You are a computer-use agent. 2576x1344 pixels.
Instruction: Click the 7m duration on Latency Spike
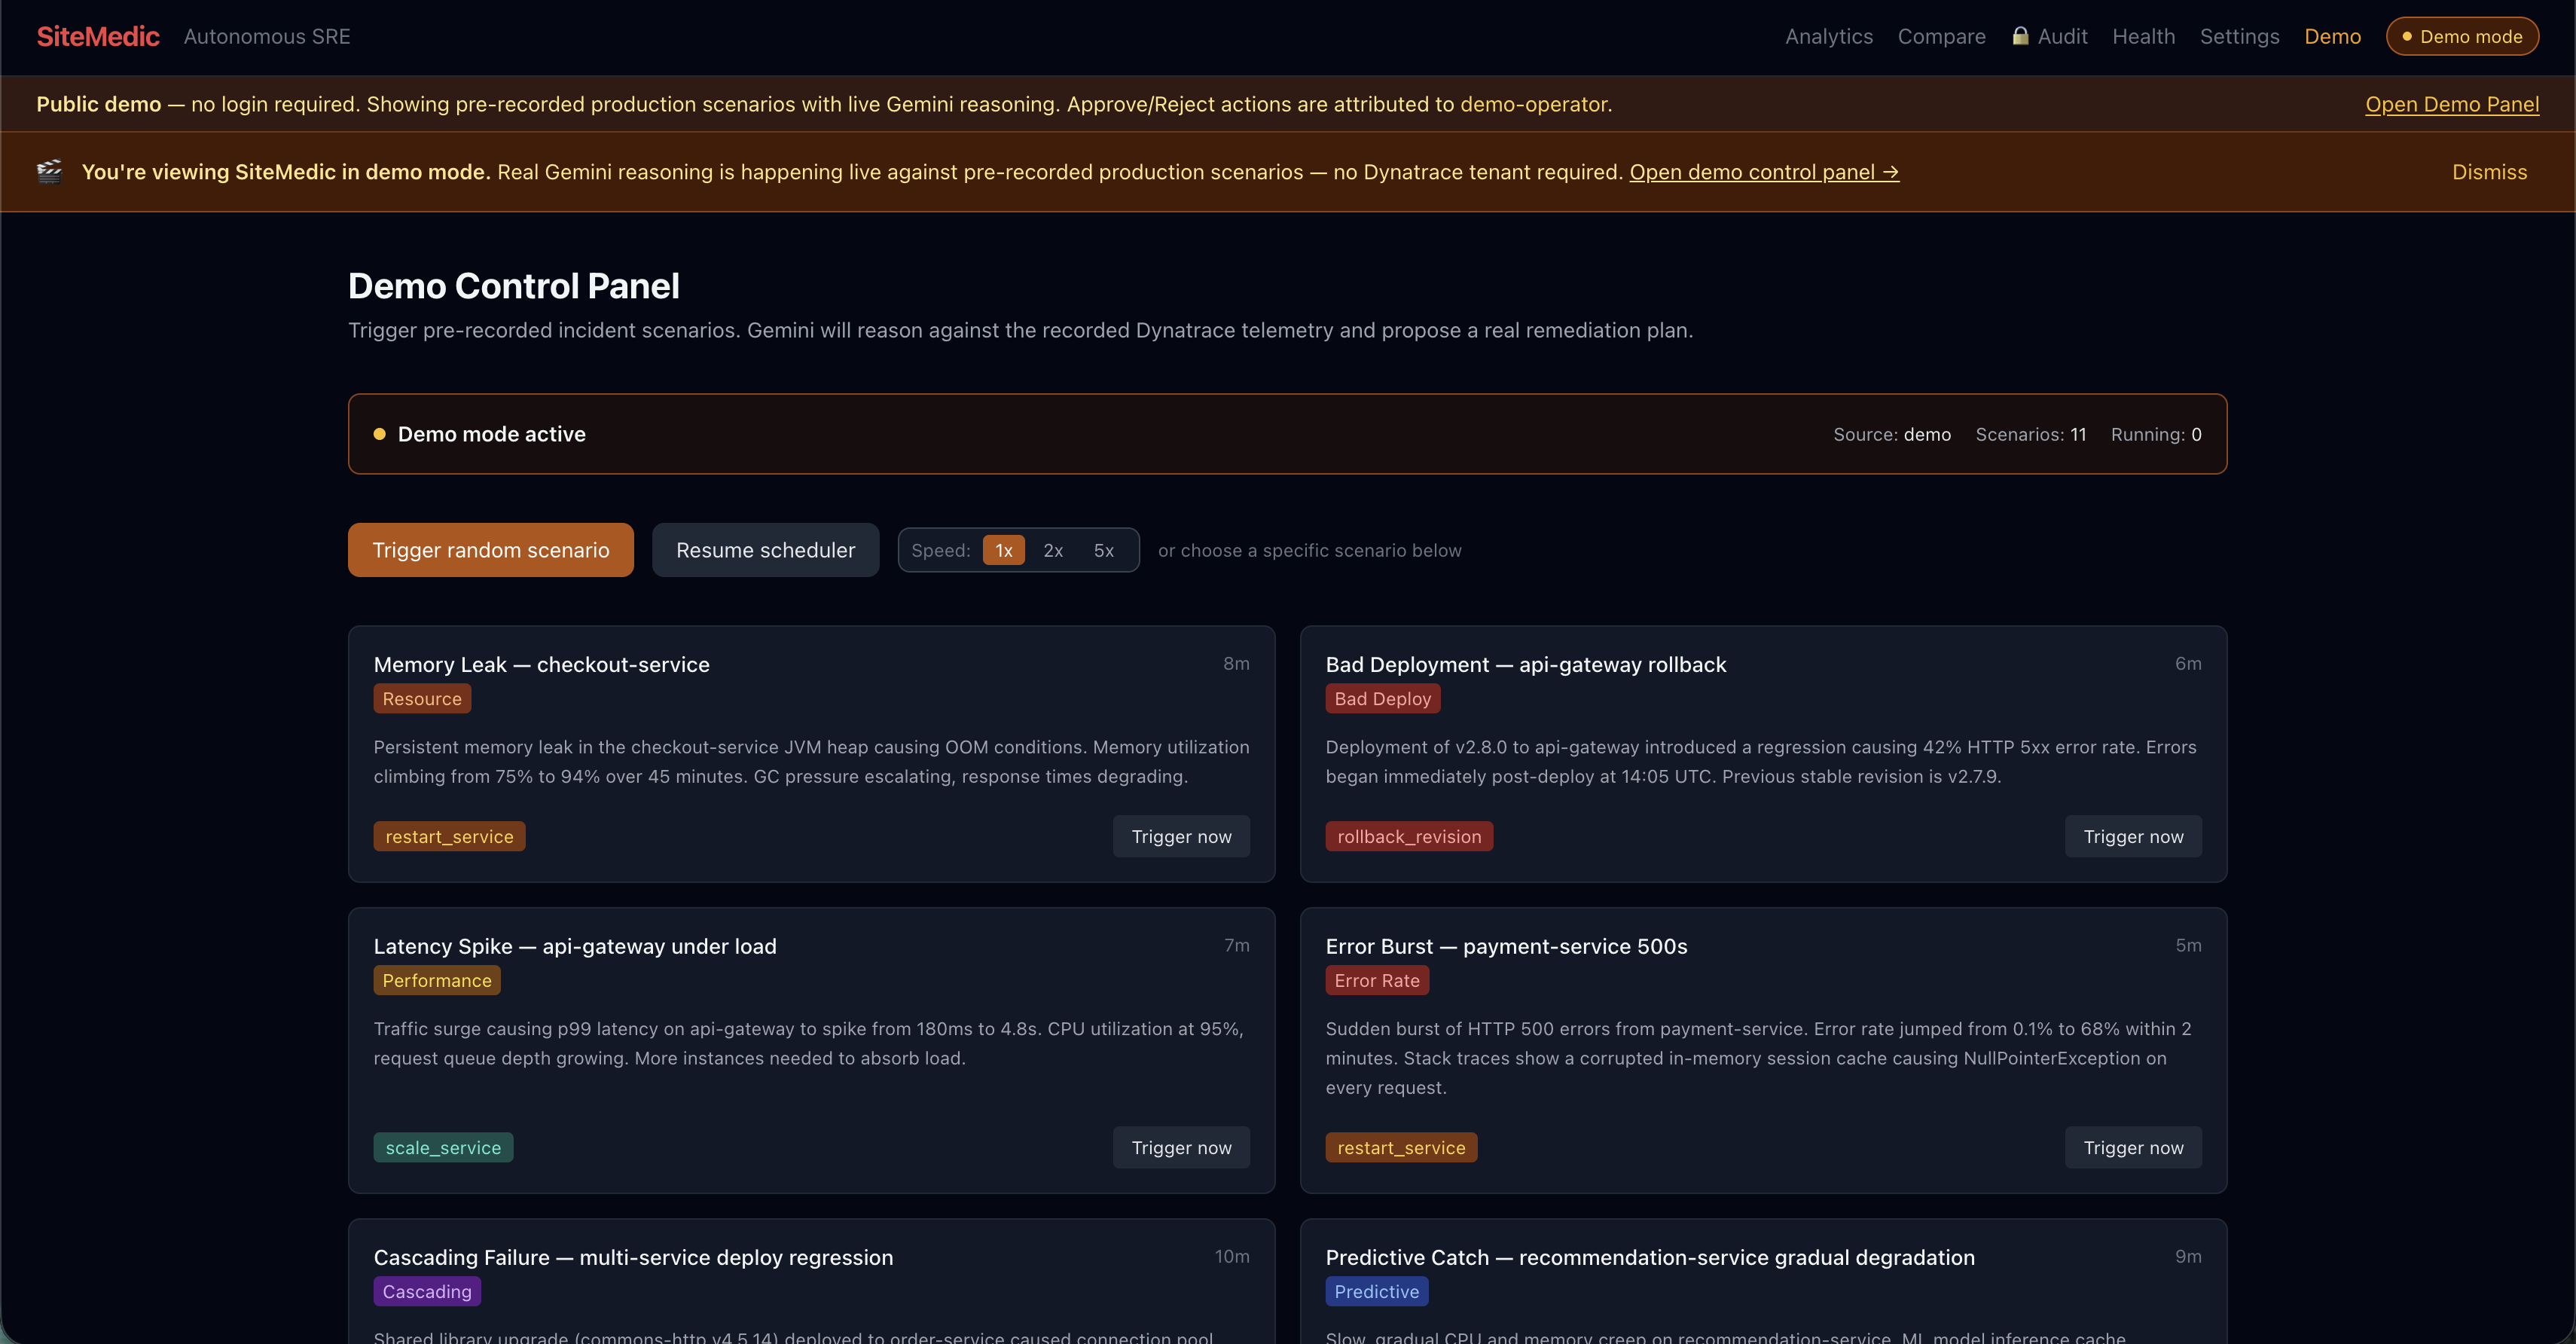point(1237,945)
